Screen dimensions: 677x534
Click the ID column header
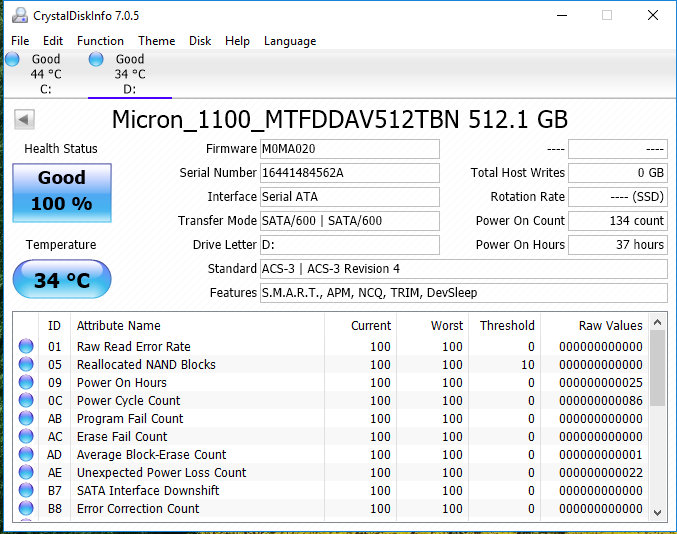click(54, 325)
